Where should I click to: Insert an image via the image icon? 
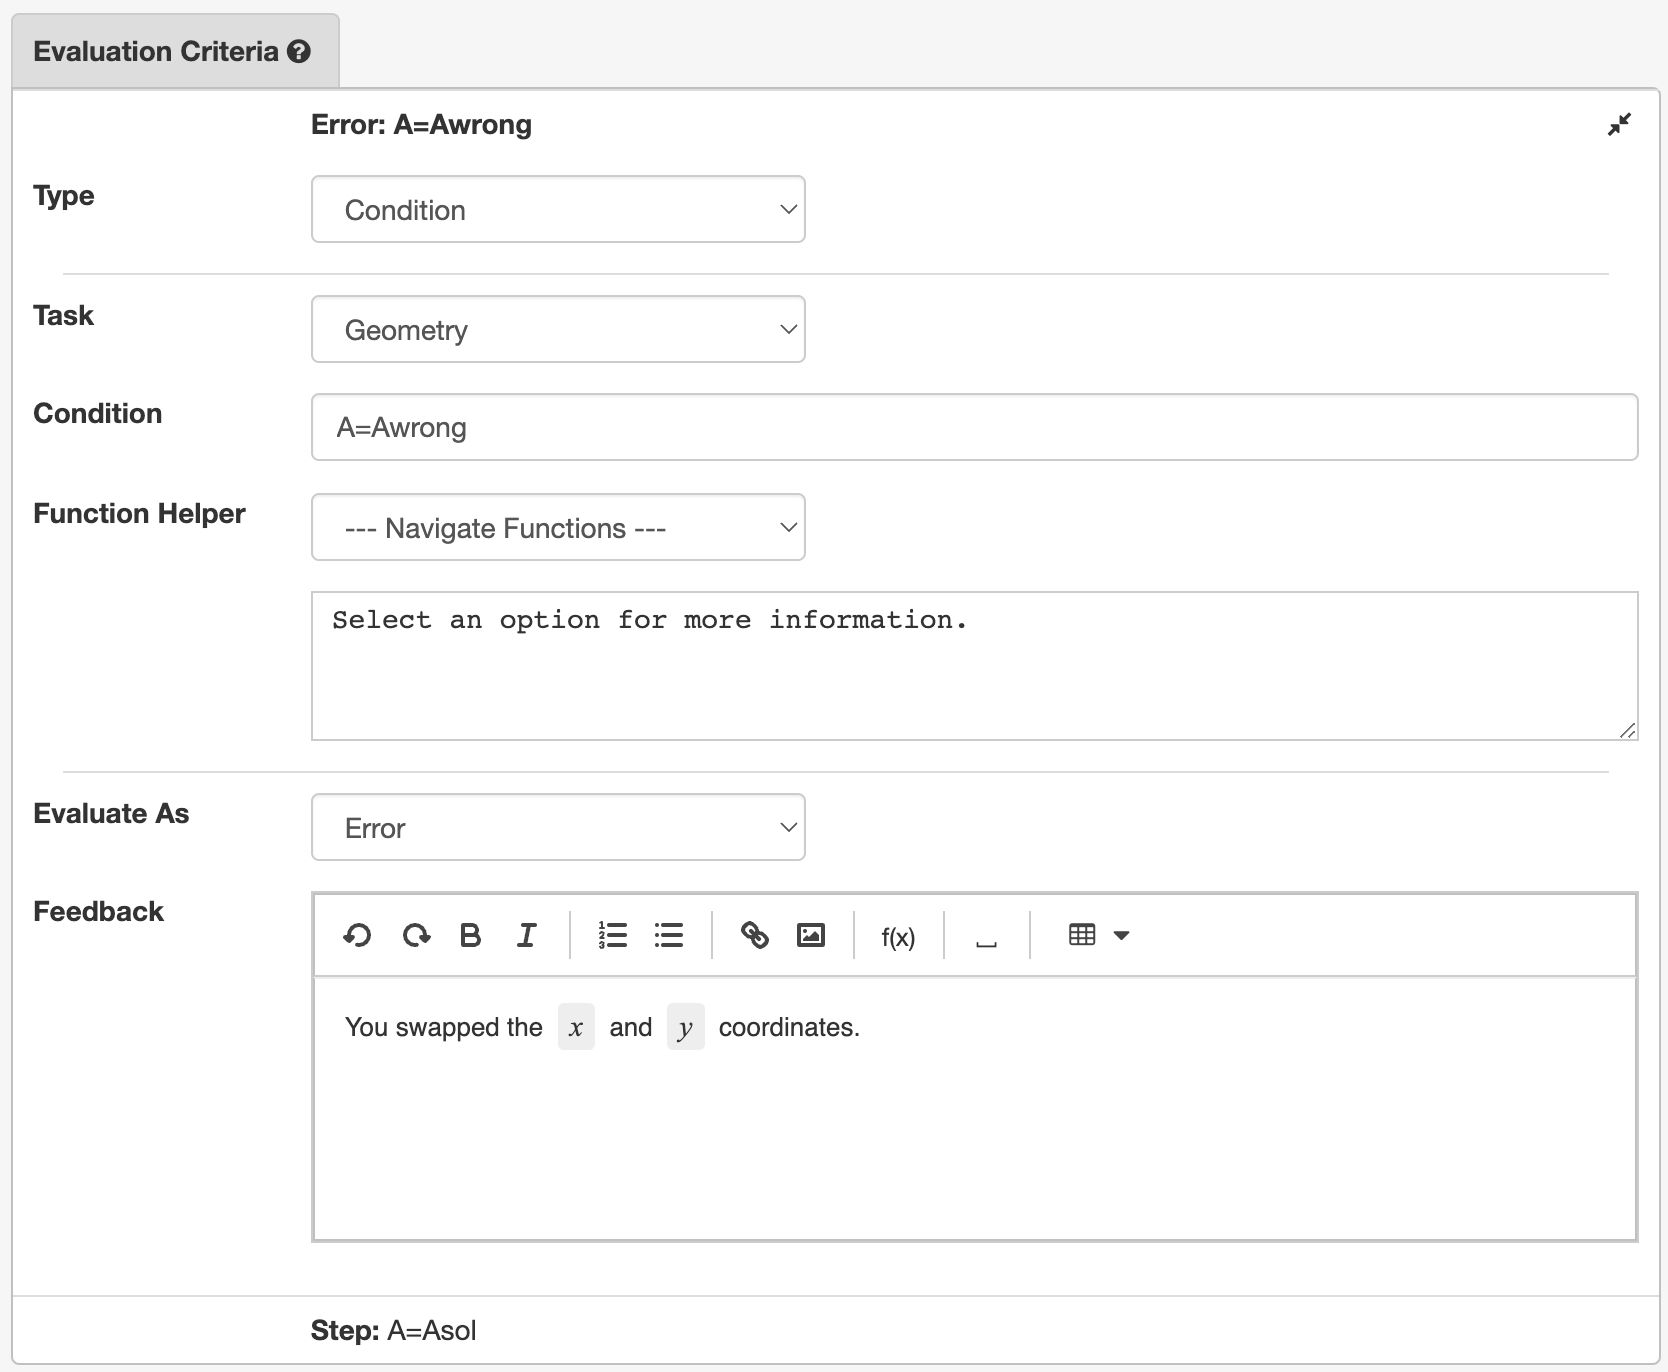[811, 935]
